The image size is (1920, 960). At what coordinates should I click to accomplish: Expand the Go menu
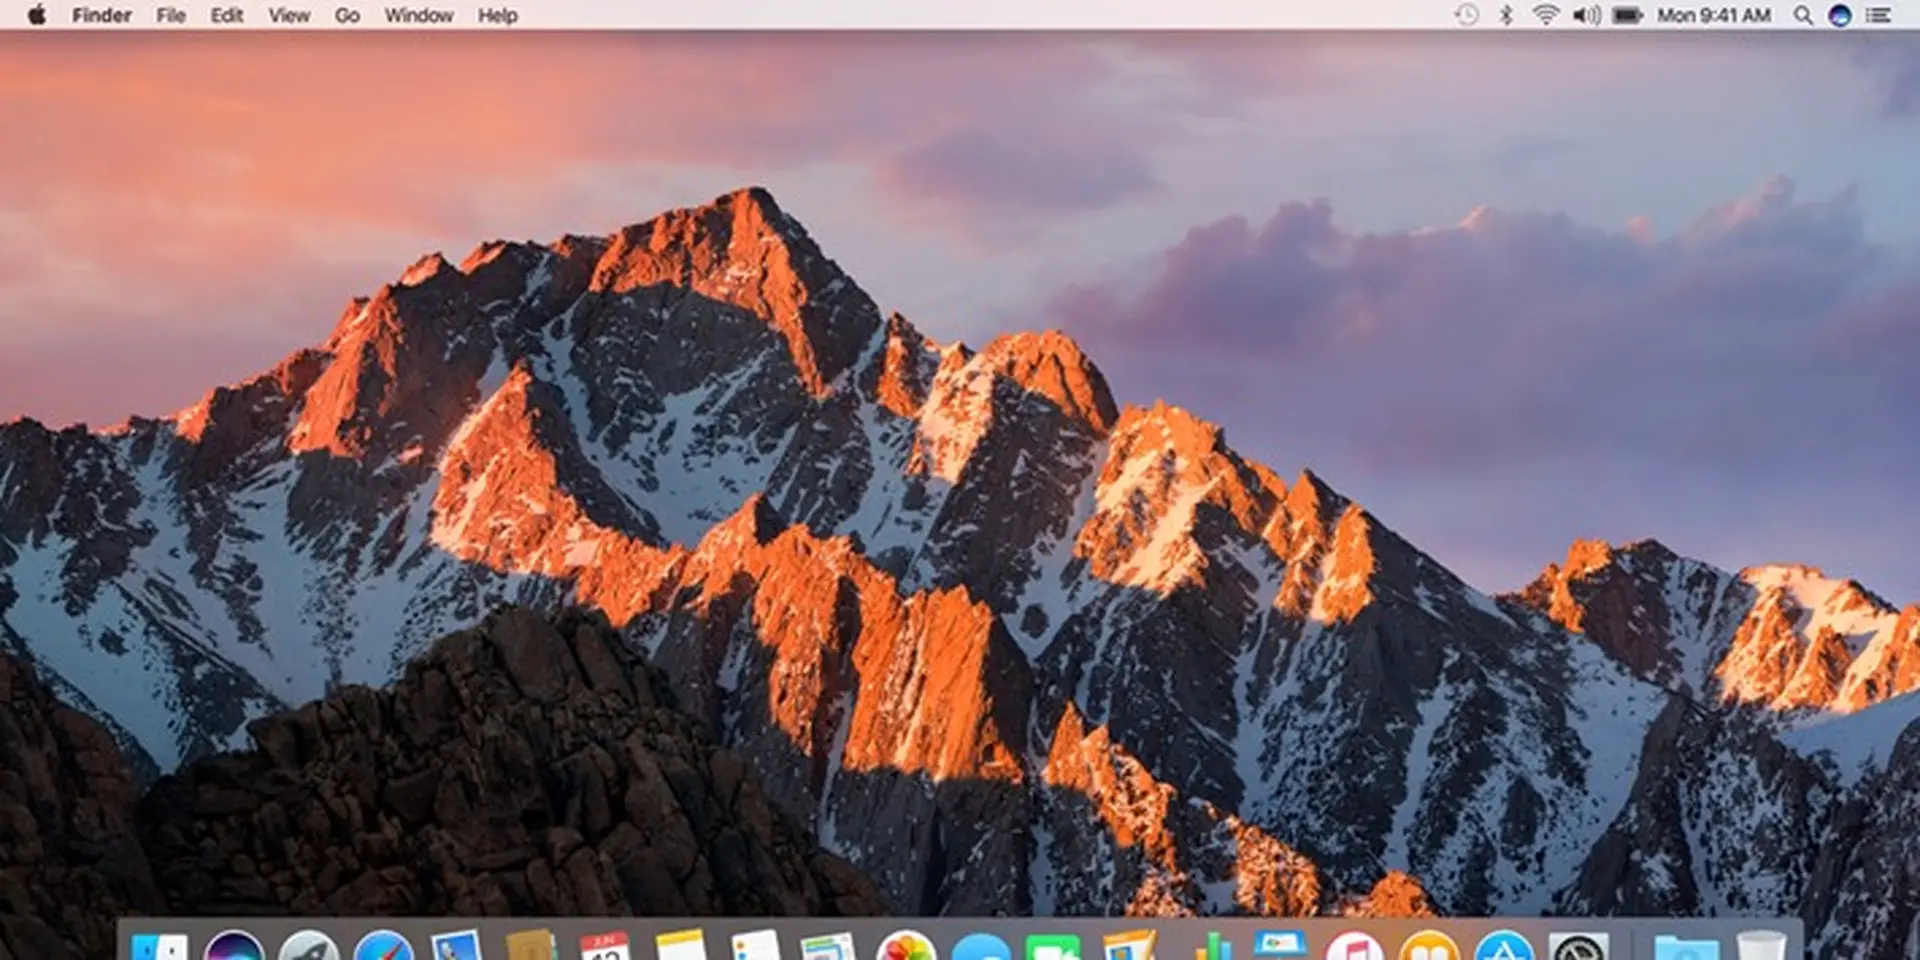346,15
